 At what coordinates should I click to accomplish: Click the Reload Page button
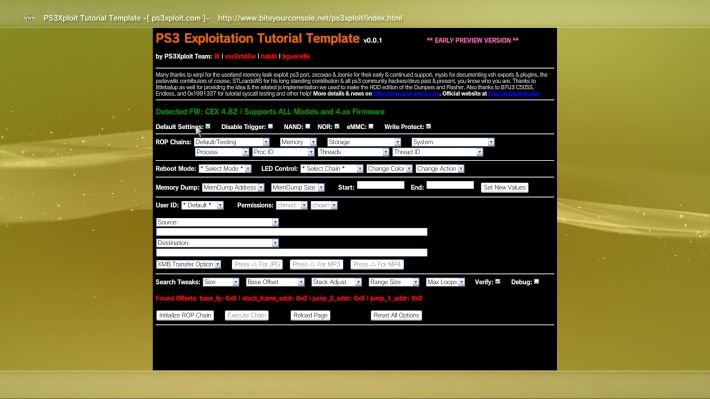tap(310, 315)
